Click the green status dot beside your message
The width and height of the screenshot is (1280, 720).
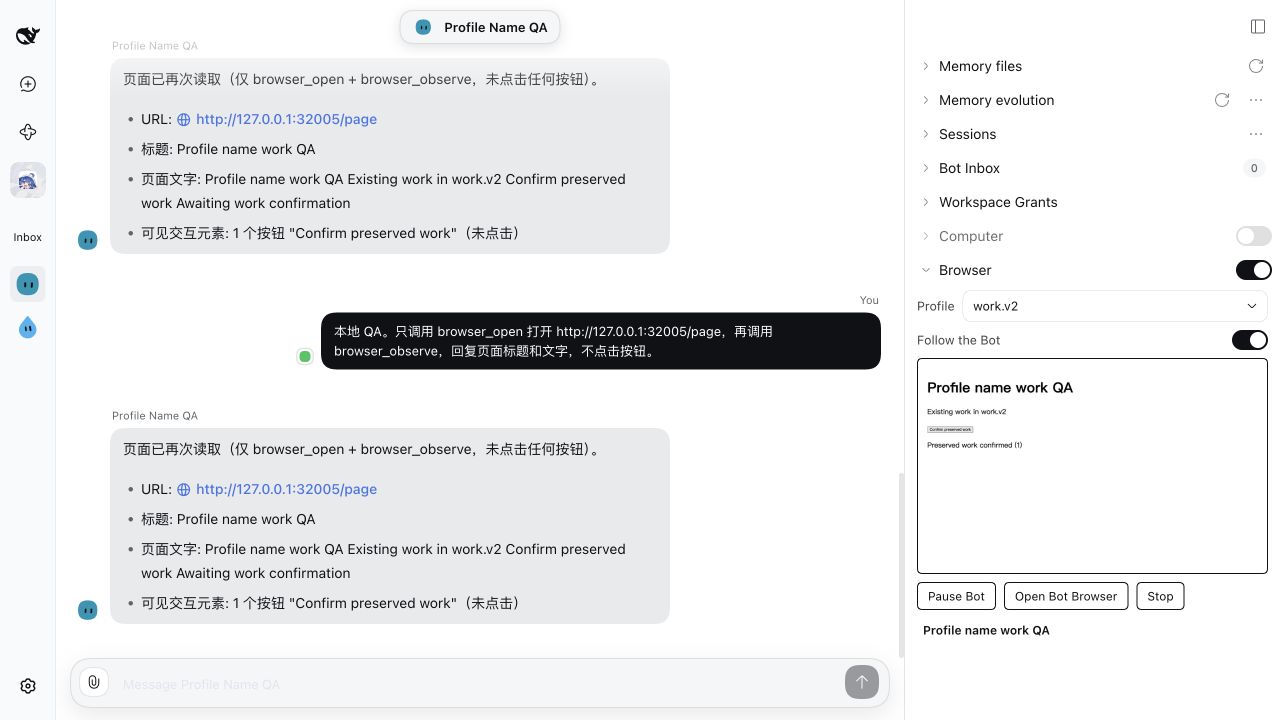(305, 356)
